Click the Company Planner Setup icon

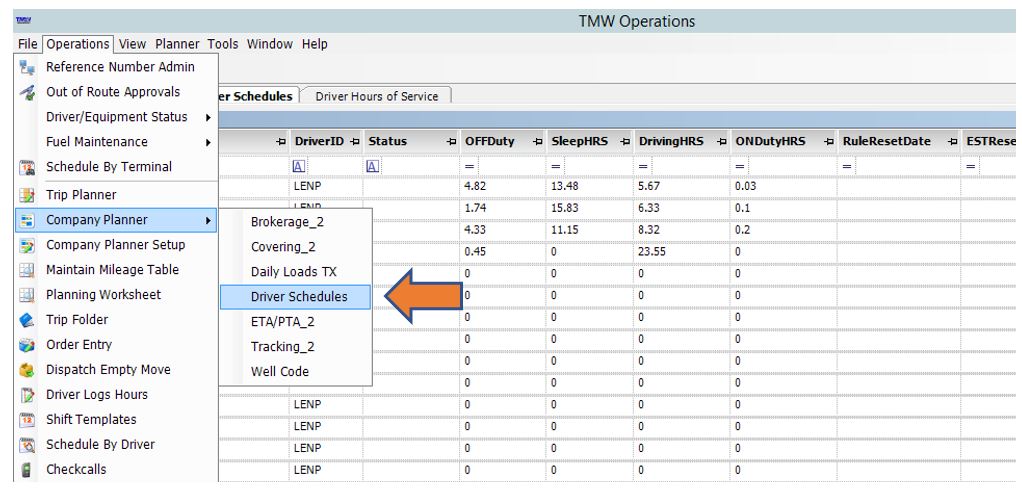tap(27, 245)
